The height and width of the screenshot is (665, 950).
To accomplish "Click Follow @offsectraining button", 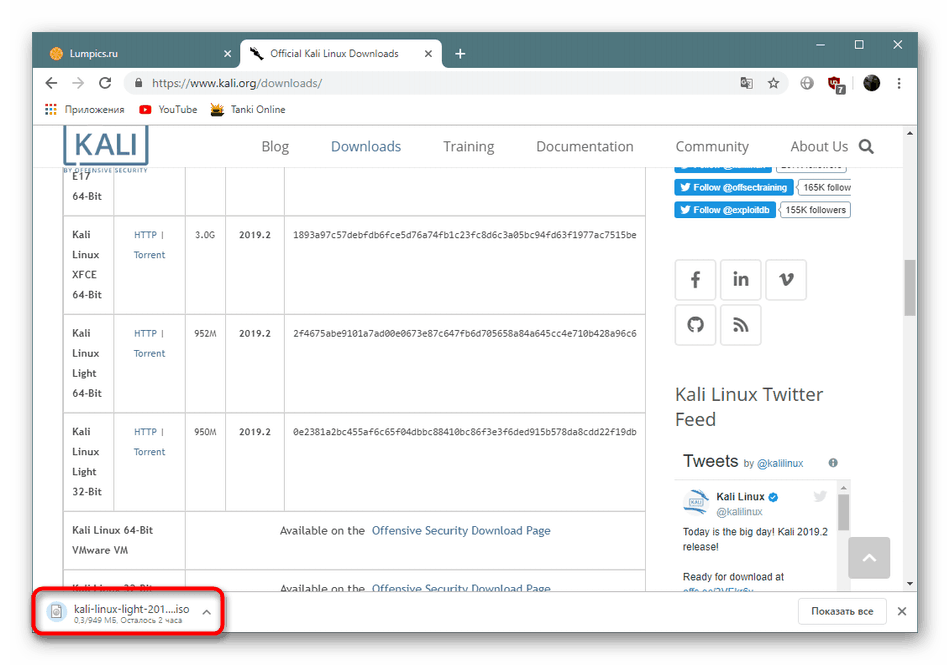I will coord(734,187).
